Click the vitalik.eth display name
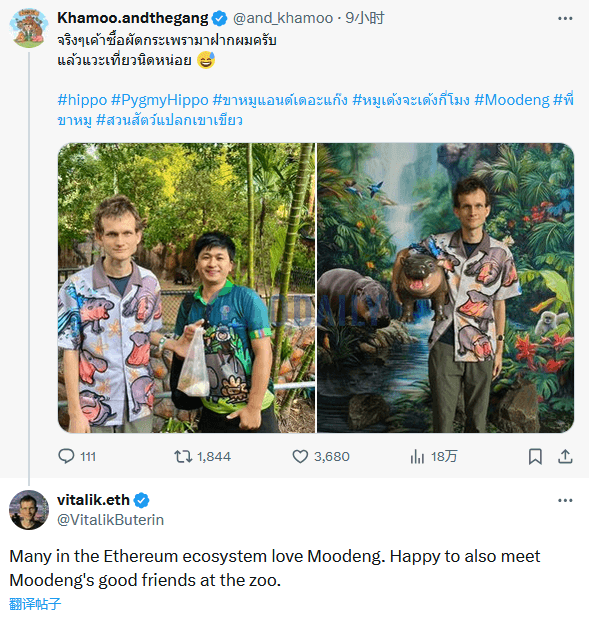Image resolution: width=589 pixels, height=622 pixels. pos(93,500)
